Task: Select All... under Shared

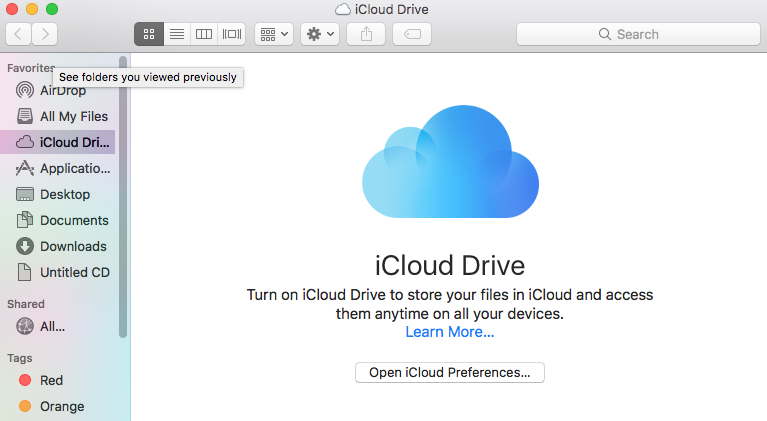Action: click(x=58, y=326)
